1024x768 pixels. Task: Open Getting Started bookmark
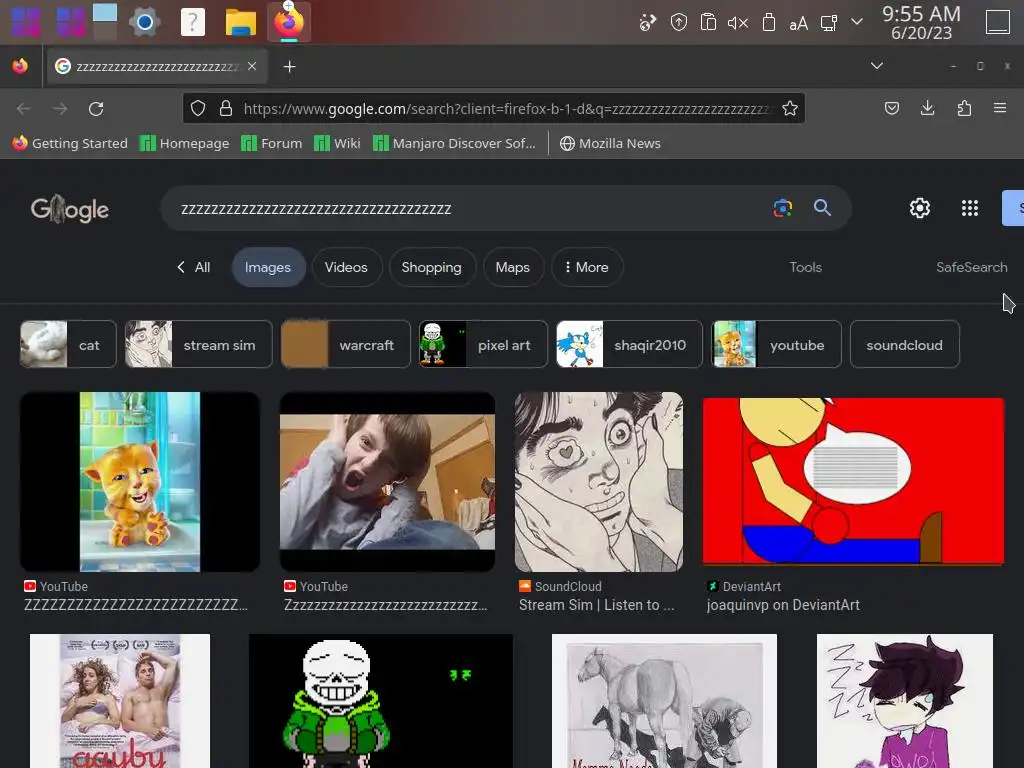coord(70,143)
